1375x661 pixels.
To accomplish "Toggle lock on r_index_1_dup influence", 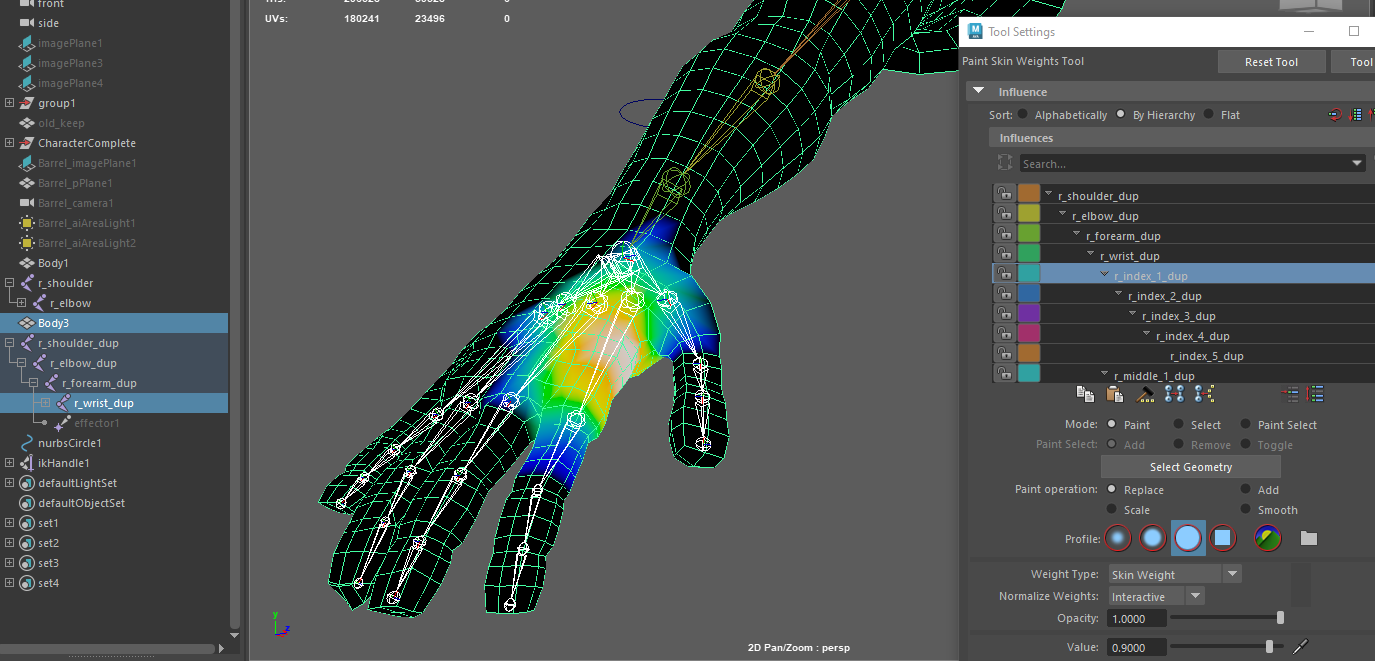I will click(x=1003, y=274).
